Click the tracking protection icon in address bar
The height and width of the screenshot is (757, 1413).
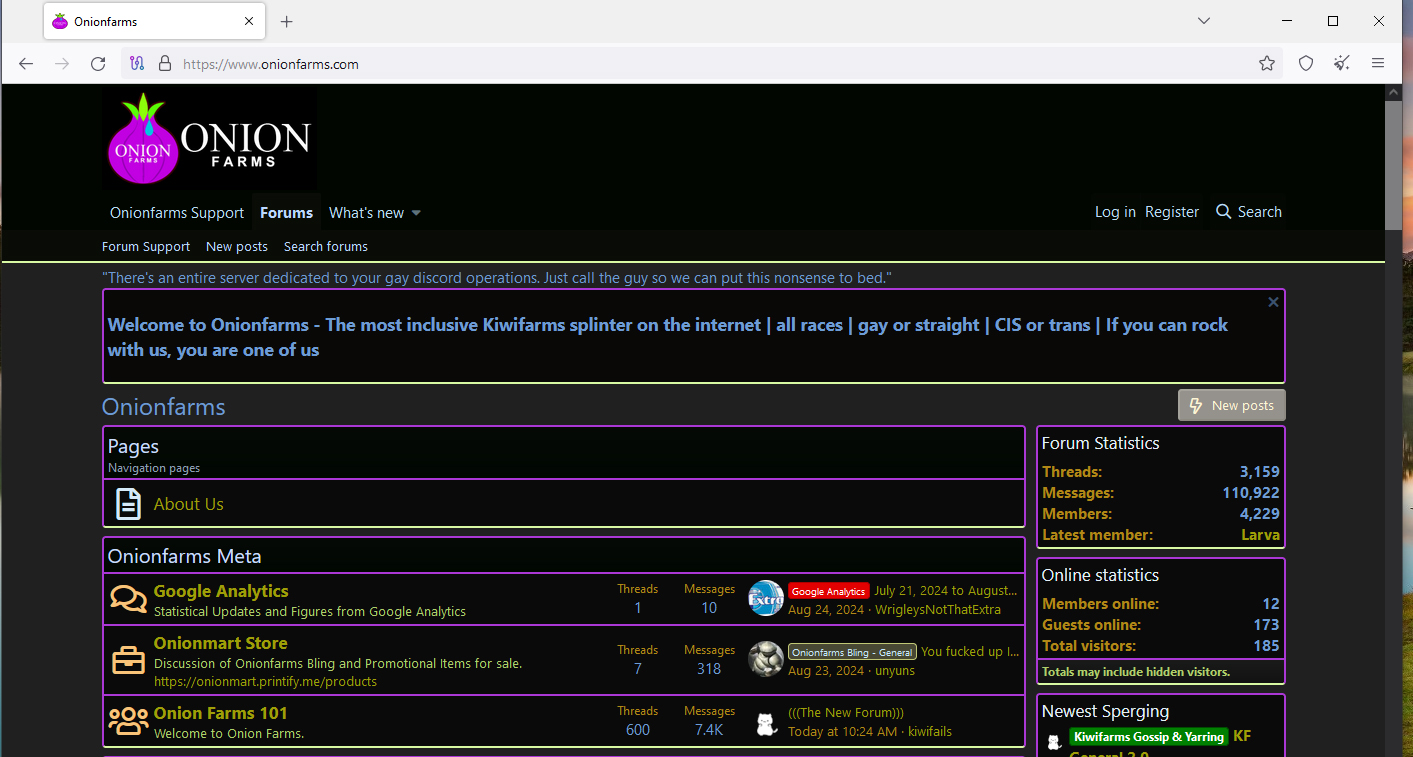click(x=139, y=64)
